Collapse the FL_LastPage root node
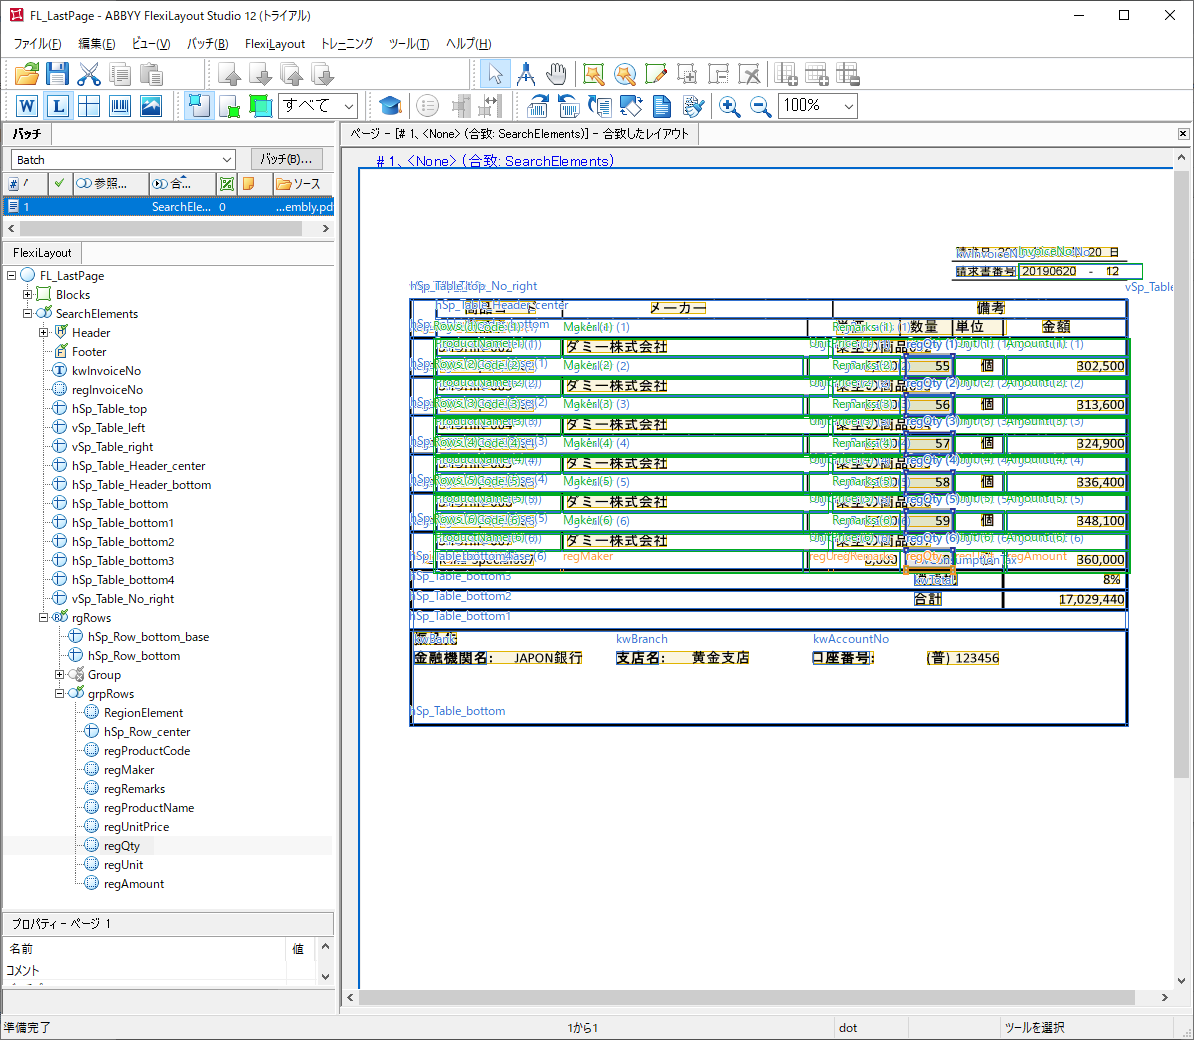The height and width of the screenshot is (1040, 1194). tap(11, 276)
